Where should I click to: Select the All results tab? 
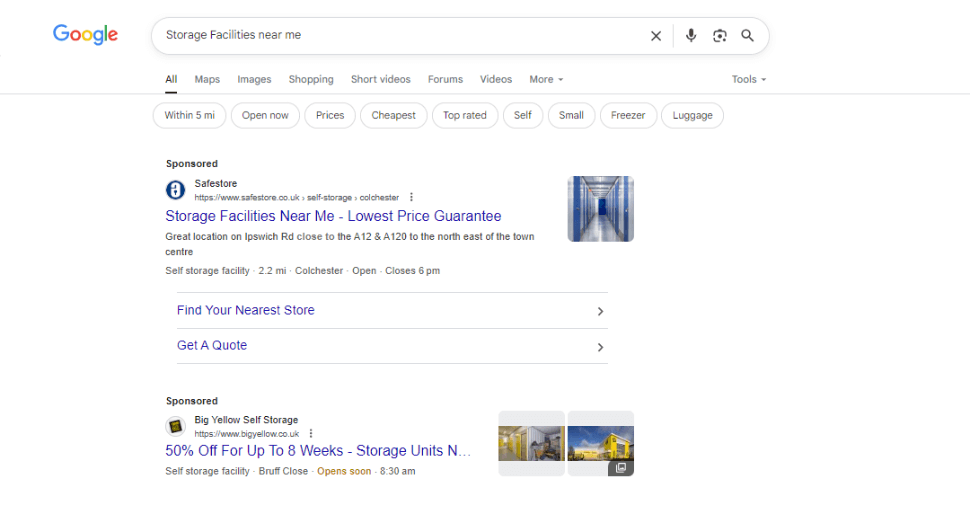click(171, 79)
